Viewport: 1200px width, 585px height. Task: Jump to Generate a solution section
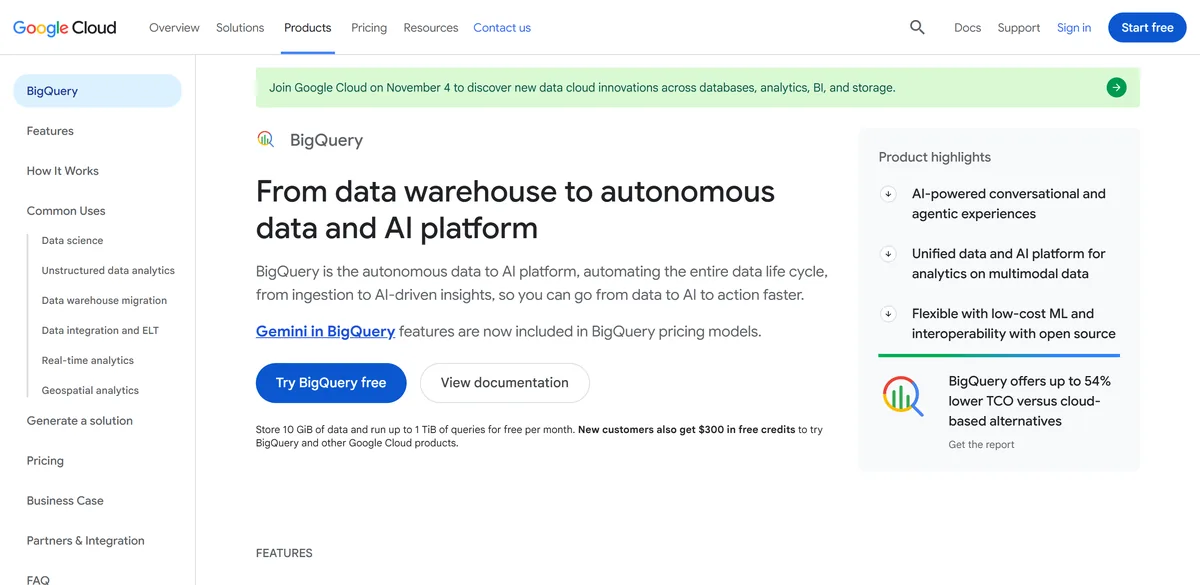coord(80,421)
